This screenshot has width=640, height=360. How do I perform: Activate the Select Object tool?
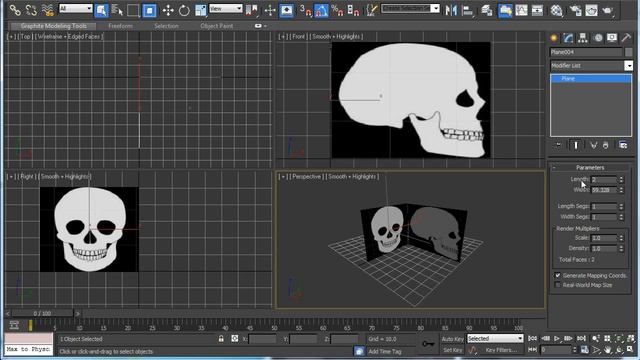click(x=101, y=10)
